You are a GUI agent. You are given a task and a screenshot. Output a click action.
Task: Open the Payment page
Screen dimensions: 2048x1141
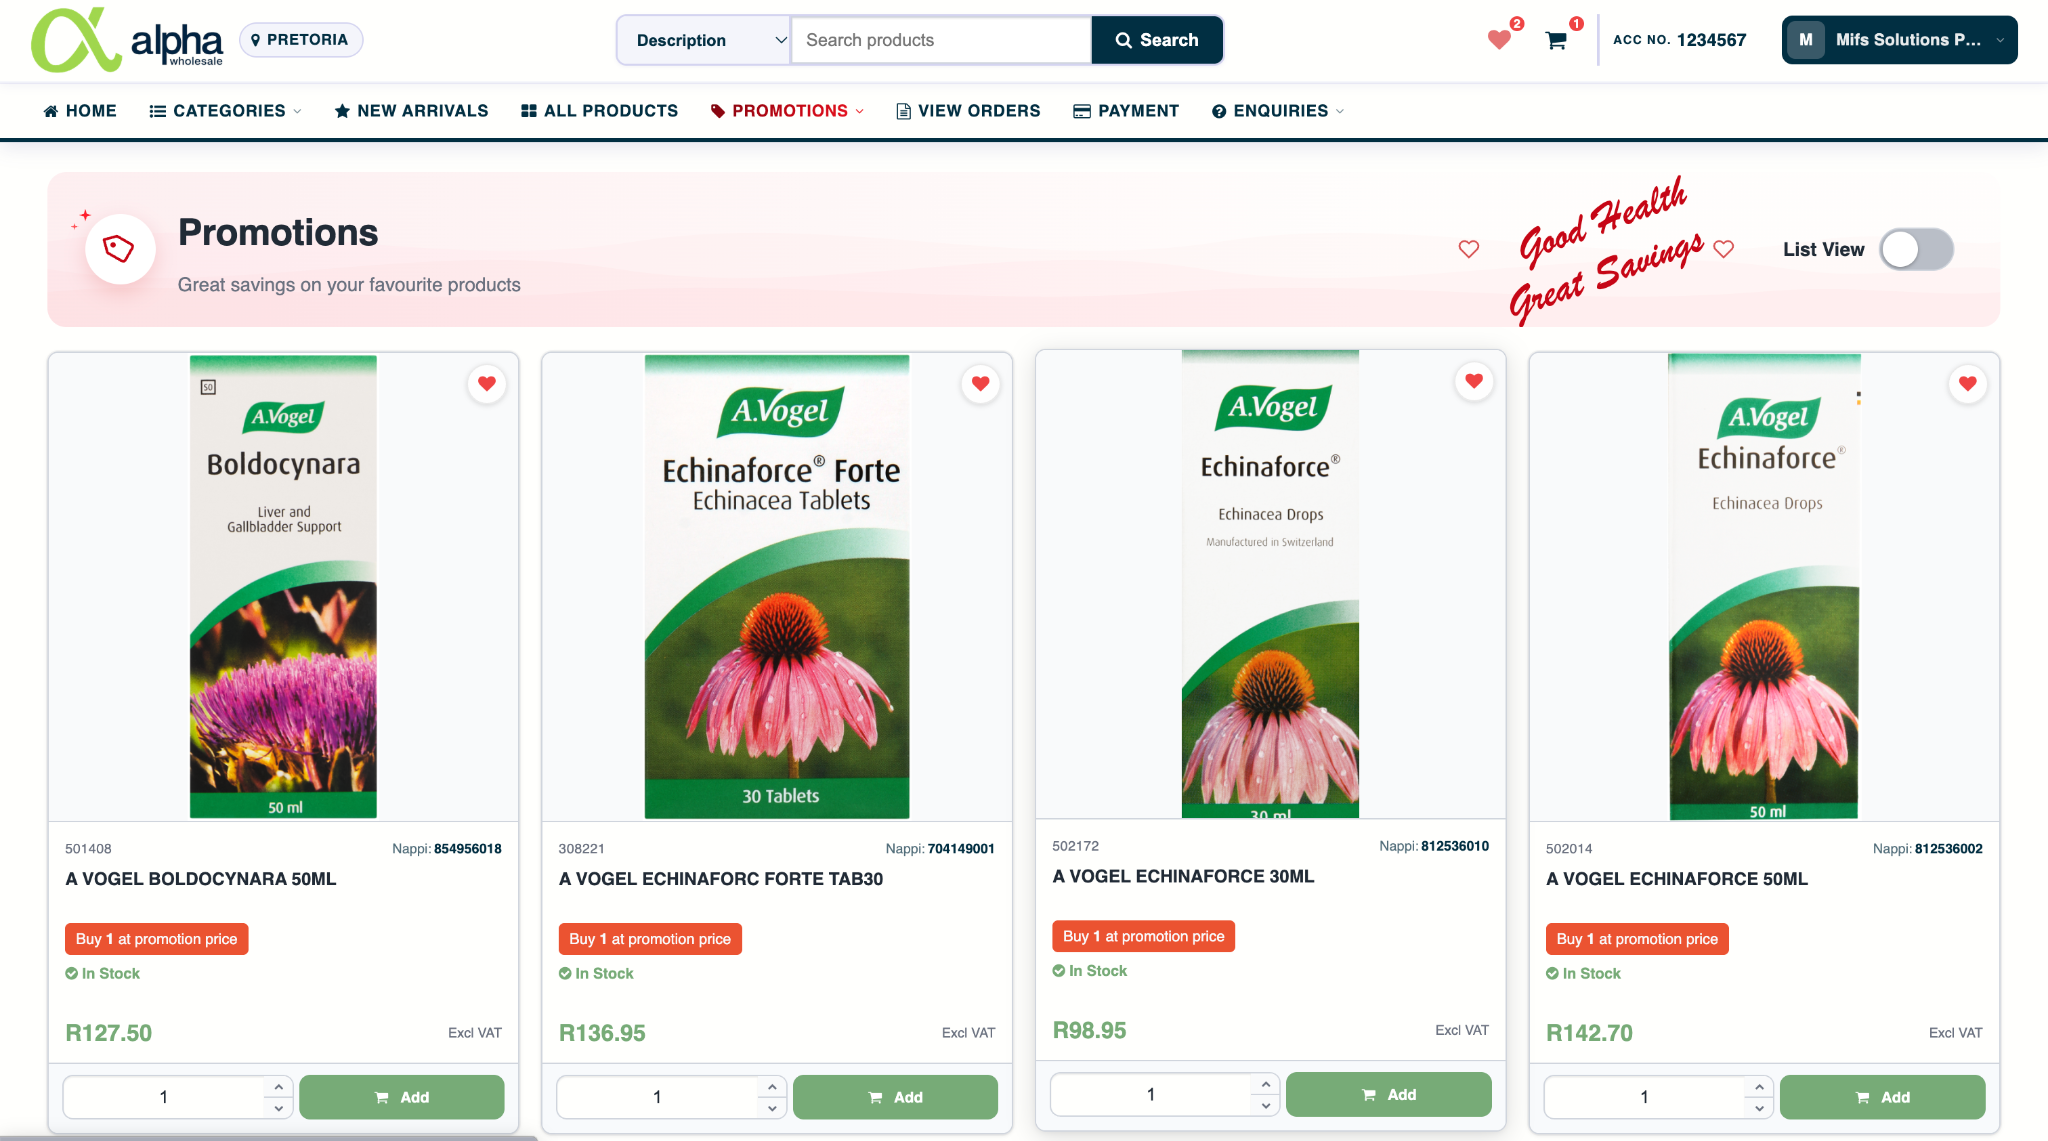pyautogui.click(x=1126, y=111)
